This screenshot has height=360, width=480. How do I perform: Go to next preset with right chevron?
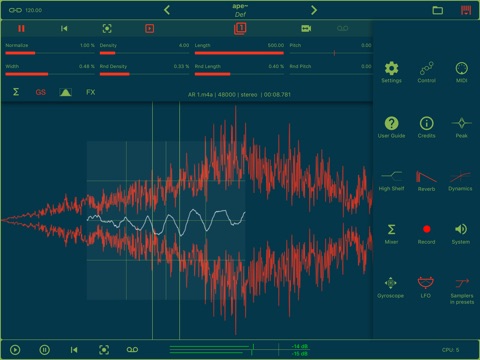314,10
